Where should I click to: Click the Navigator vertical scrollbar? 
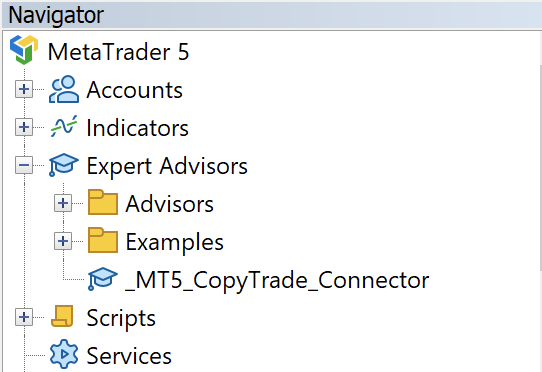click(540, 167)
